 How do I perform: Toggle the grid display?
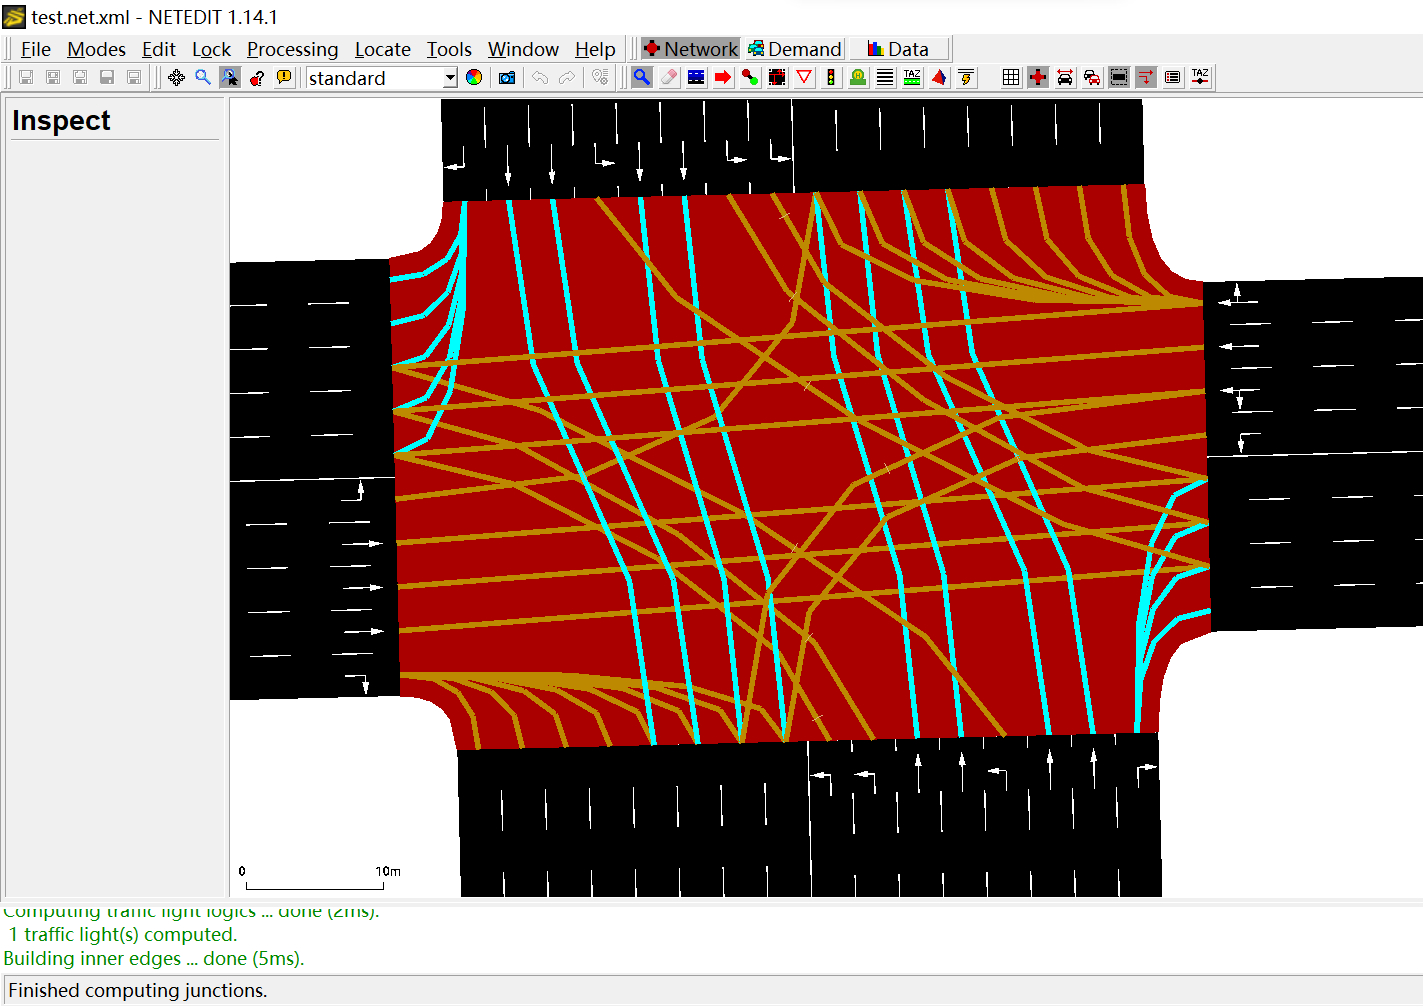(1011, 77)
